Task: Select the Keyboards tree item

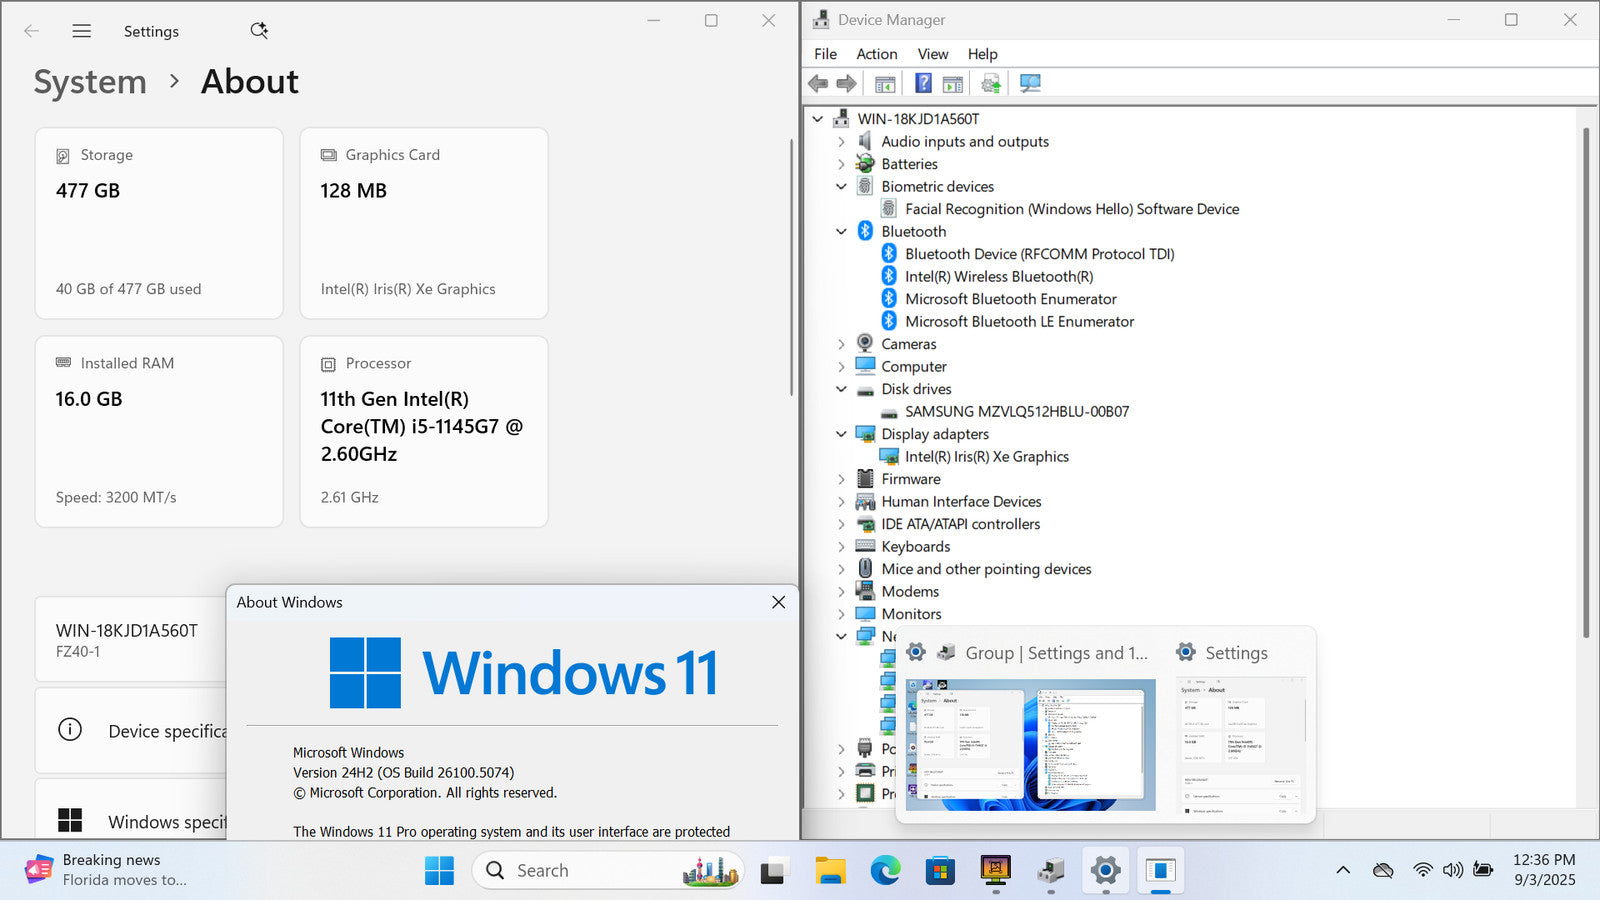Action: [x=915, y=547]
